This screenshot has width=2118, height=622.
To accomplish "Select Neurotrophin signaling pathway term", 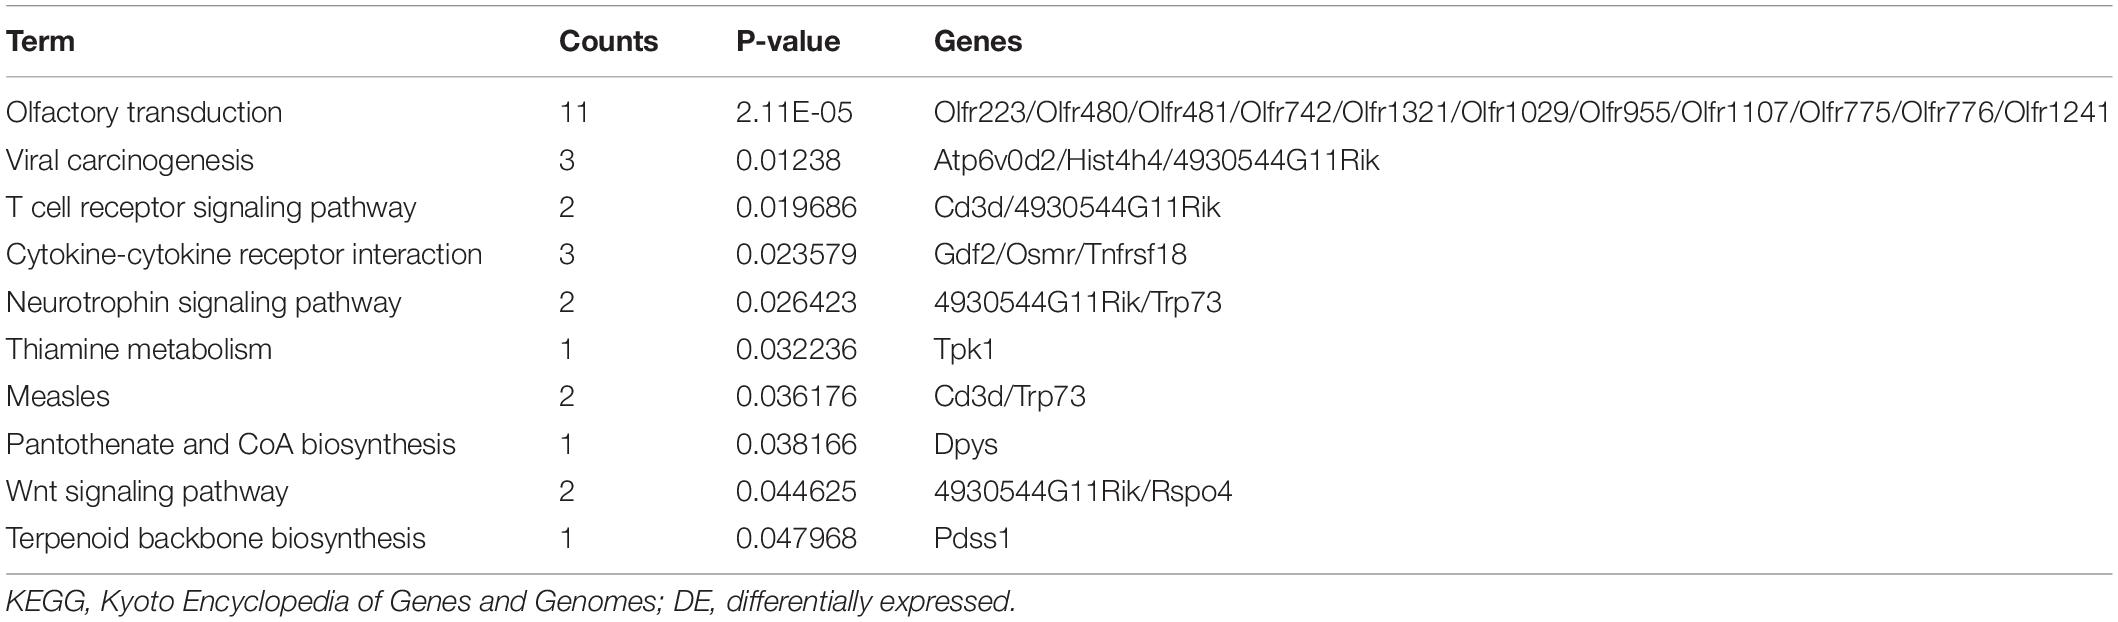I will 204,302.
